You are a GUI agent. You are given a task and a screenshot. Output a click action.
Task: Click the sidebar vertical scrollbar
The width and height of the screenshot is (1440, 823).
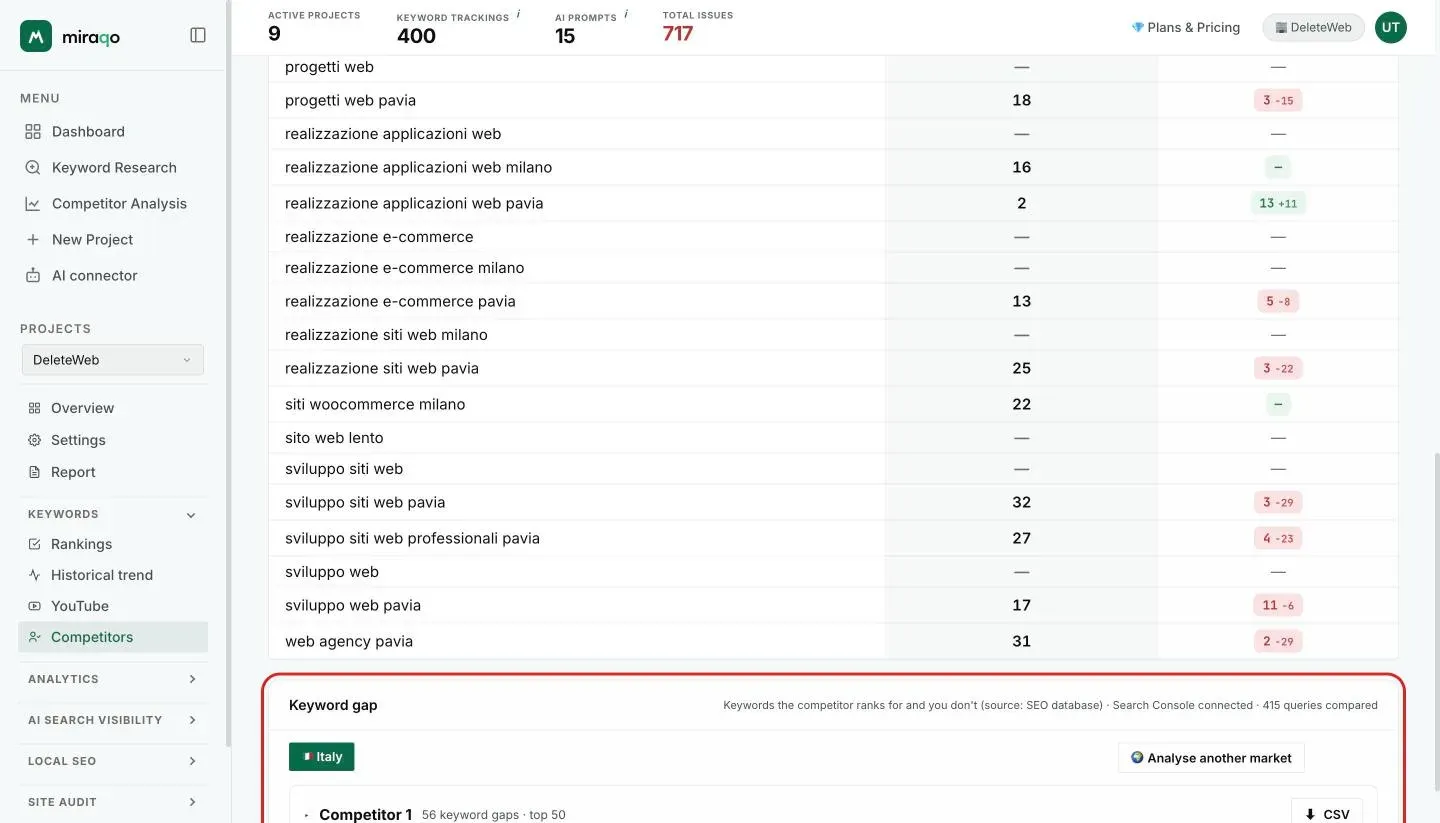[229, 373]
